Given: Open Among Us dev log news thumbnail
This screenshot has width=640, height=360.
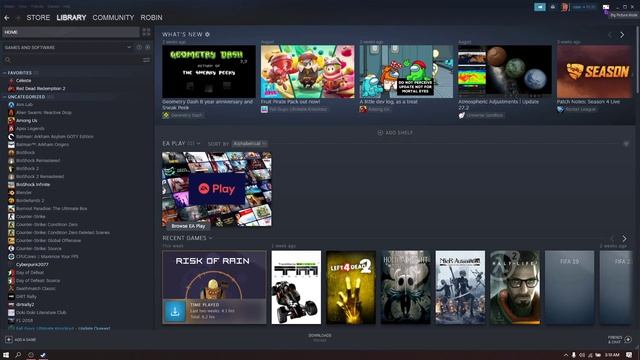Looking at the screenshot, I should (406, 71).
